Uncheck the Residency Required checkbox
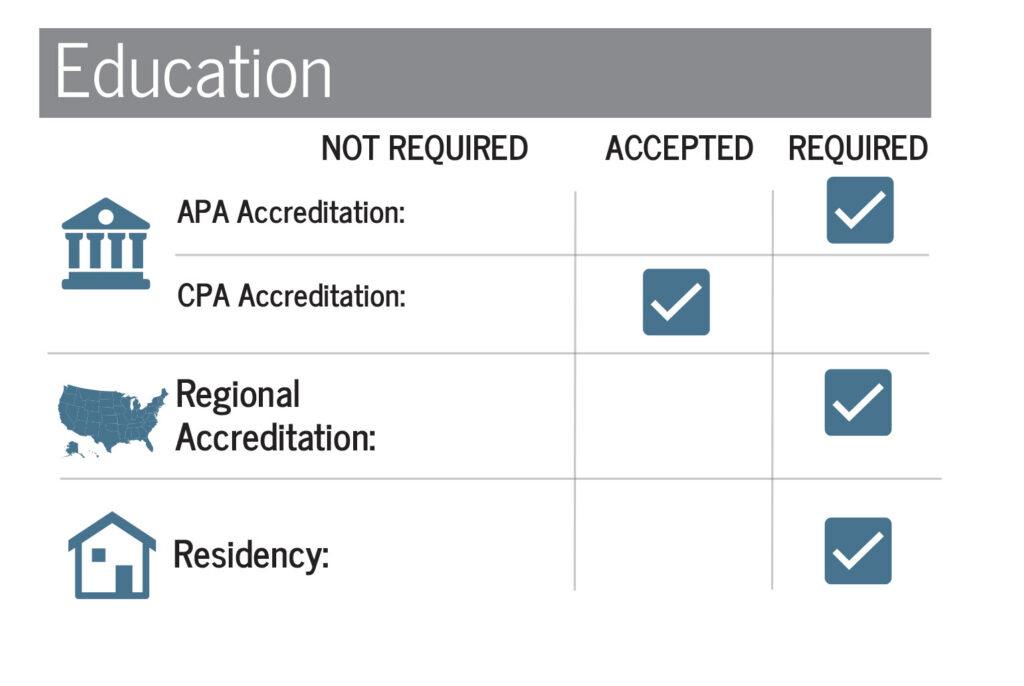Screen dimensions: 1024x686 pos(858,551)
